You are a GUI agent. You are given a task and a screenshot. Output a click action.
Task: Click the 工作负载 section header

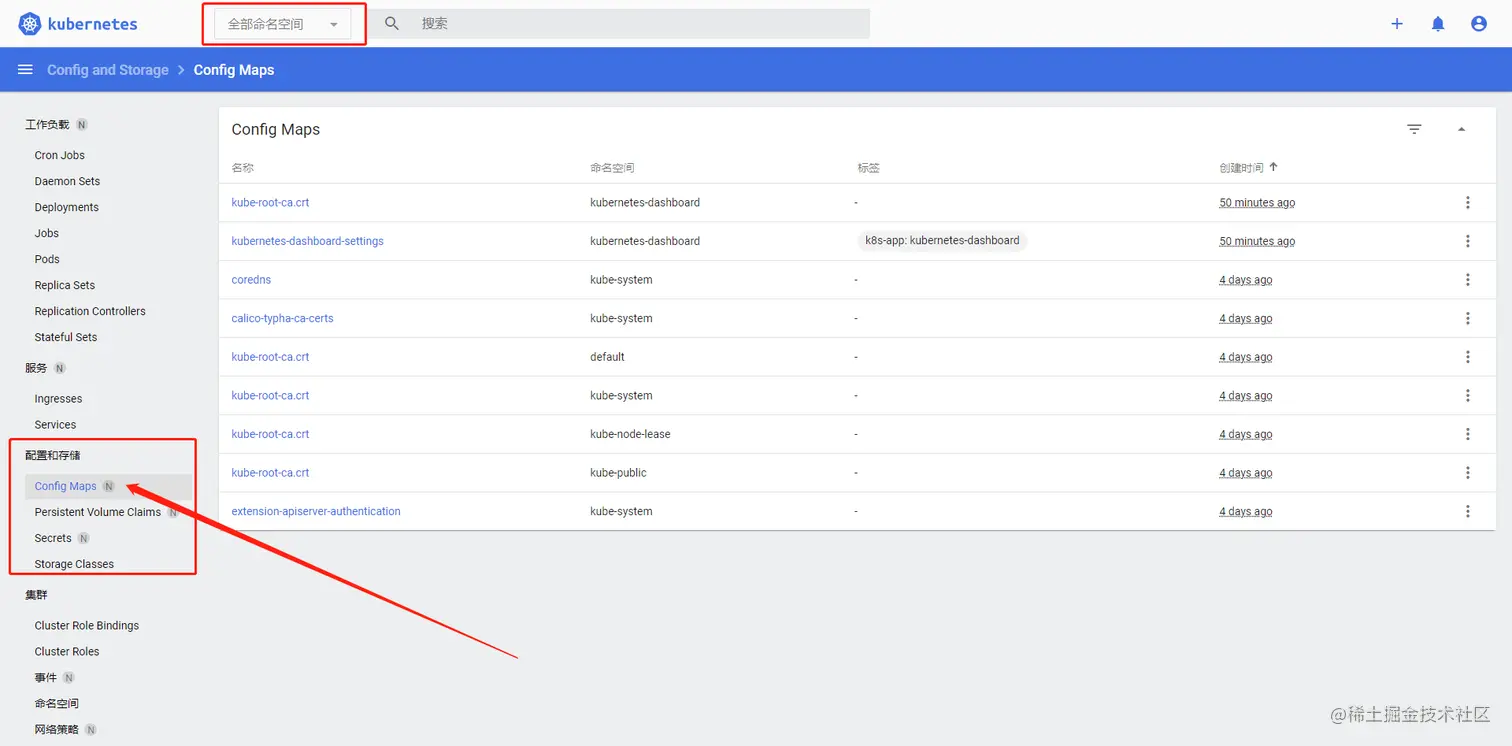click(x=47, y=125)
